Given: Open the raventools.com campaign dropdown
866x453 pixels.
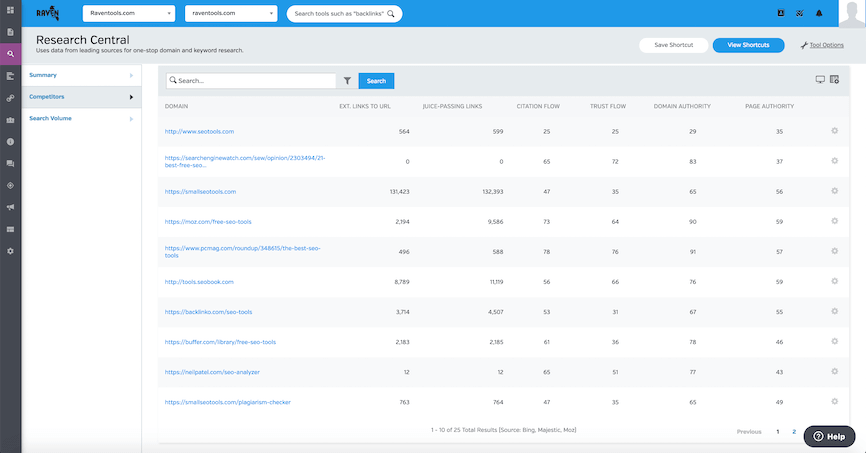Looking at the screenshot, I should [231, 13].
